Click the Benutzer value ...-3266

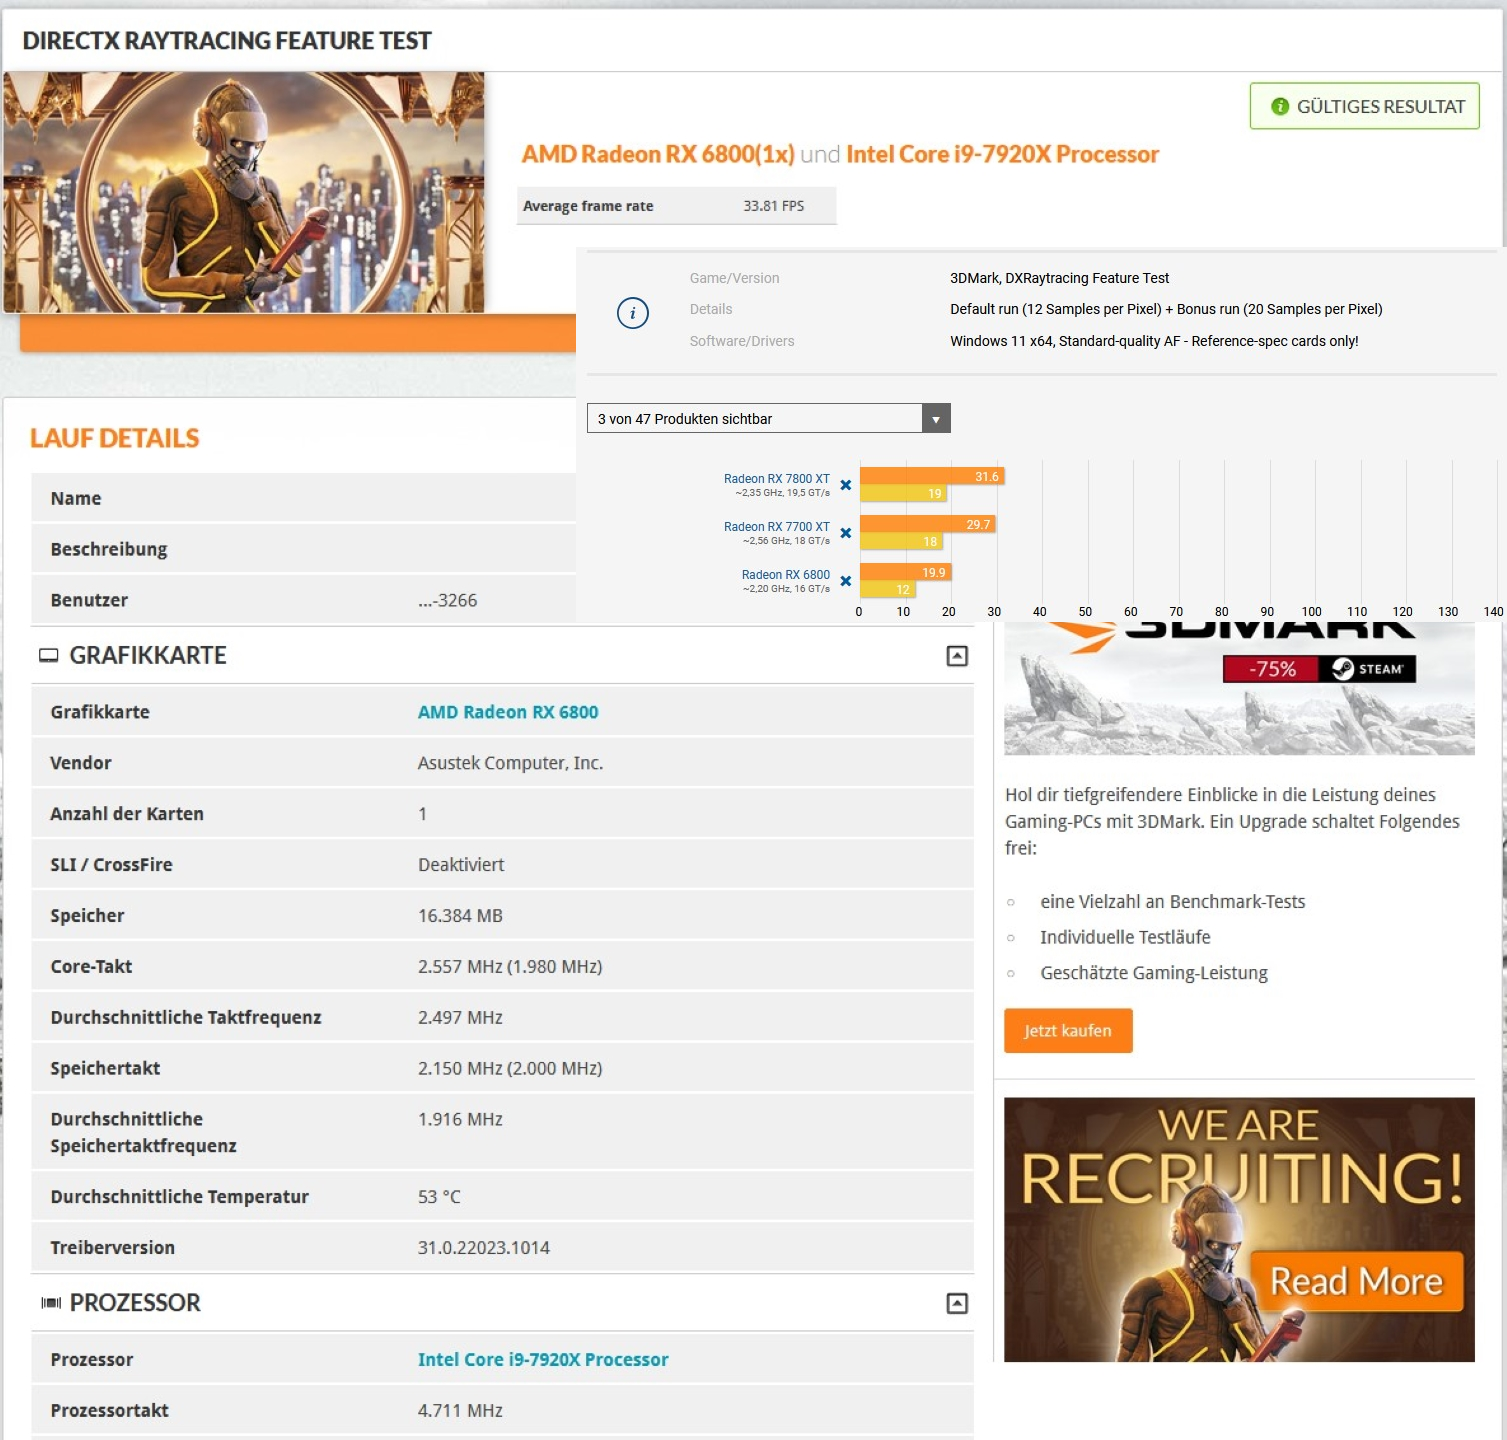(448, 601)
